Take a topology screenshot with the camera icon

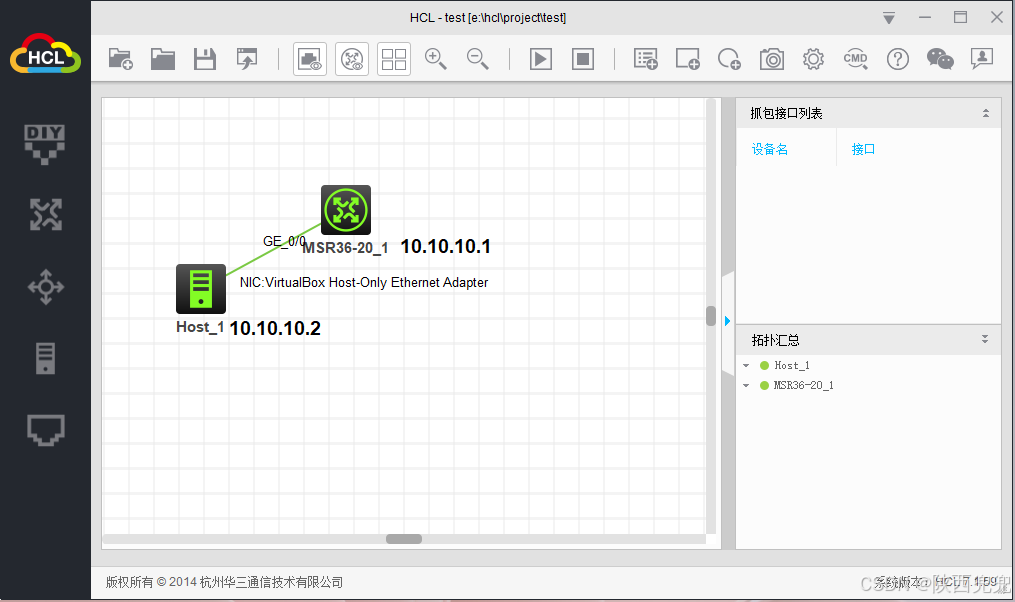771,58
